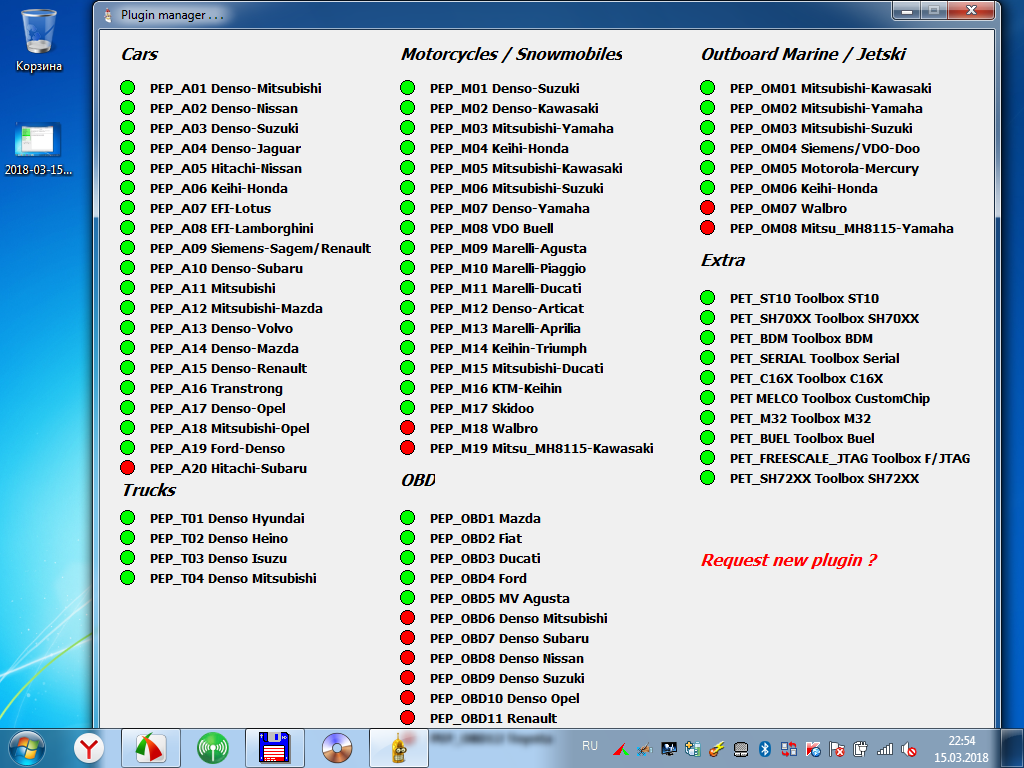1024x768 pixels.
Task: Click the green status dot beside PEP_A08 EFI-Lamborghini
Action: point(127,228)
